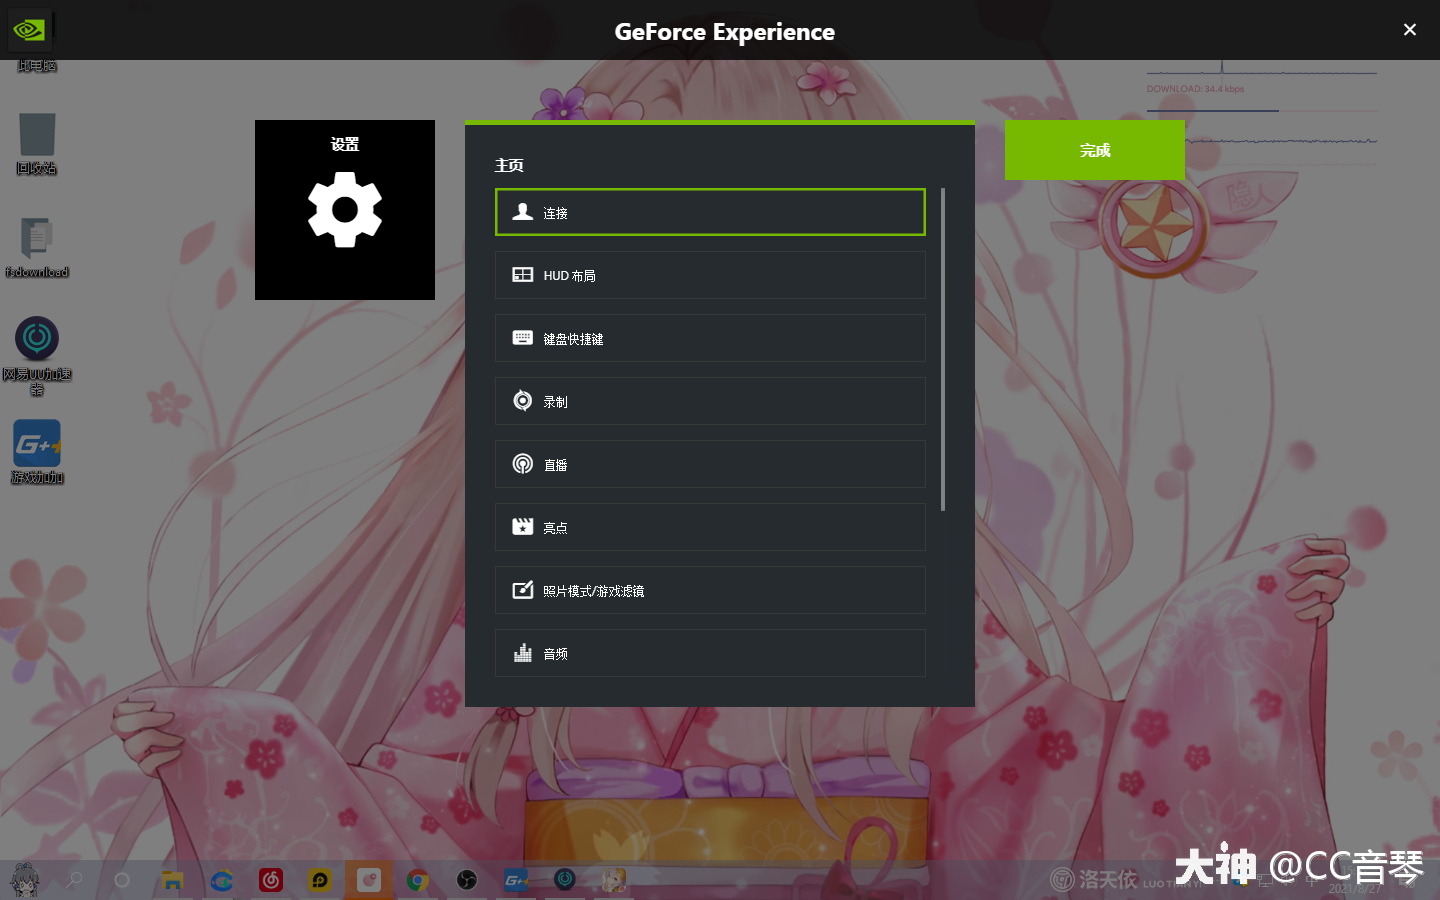The height and width of the screenshot is (900, 1440).
Task: Open NetEase Cloud Music on taskbar
Action: pyautogui.click(x=271, y=880)
